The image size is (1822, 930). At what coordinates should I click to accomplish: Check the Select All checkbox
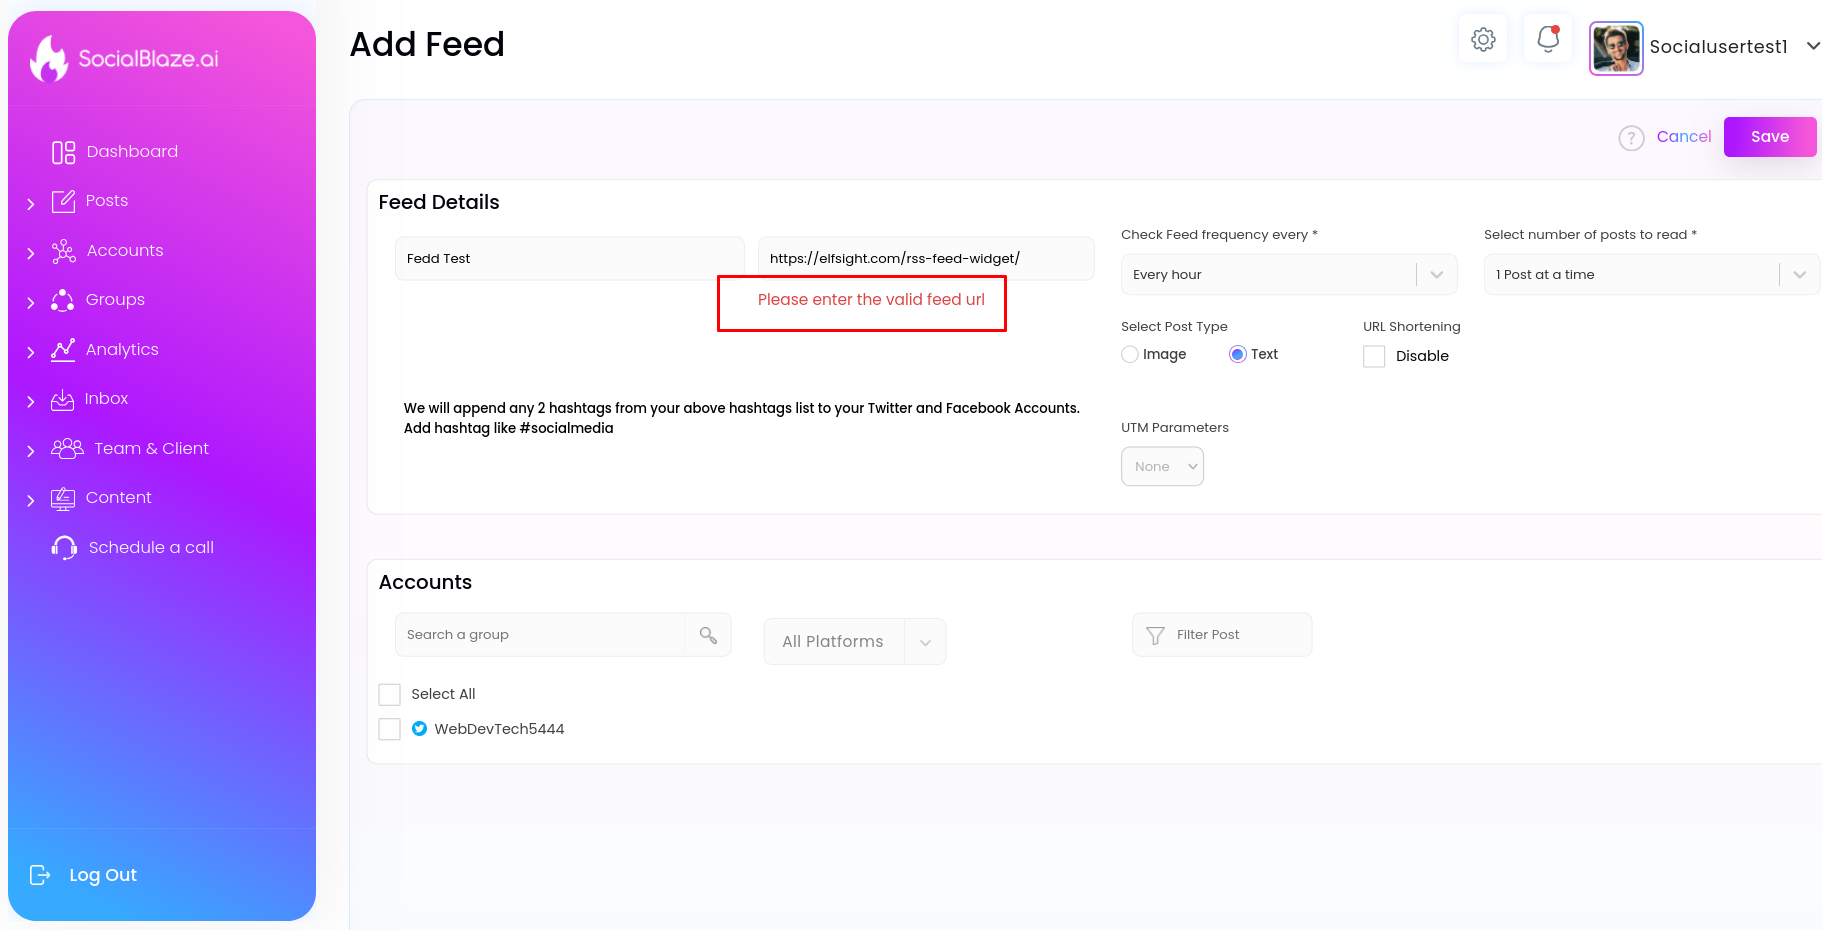click(x=390, y=695)
